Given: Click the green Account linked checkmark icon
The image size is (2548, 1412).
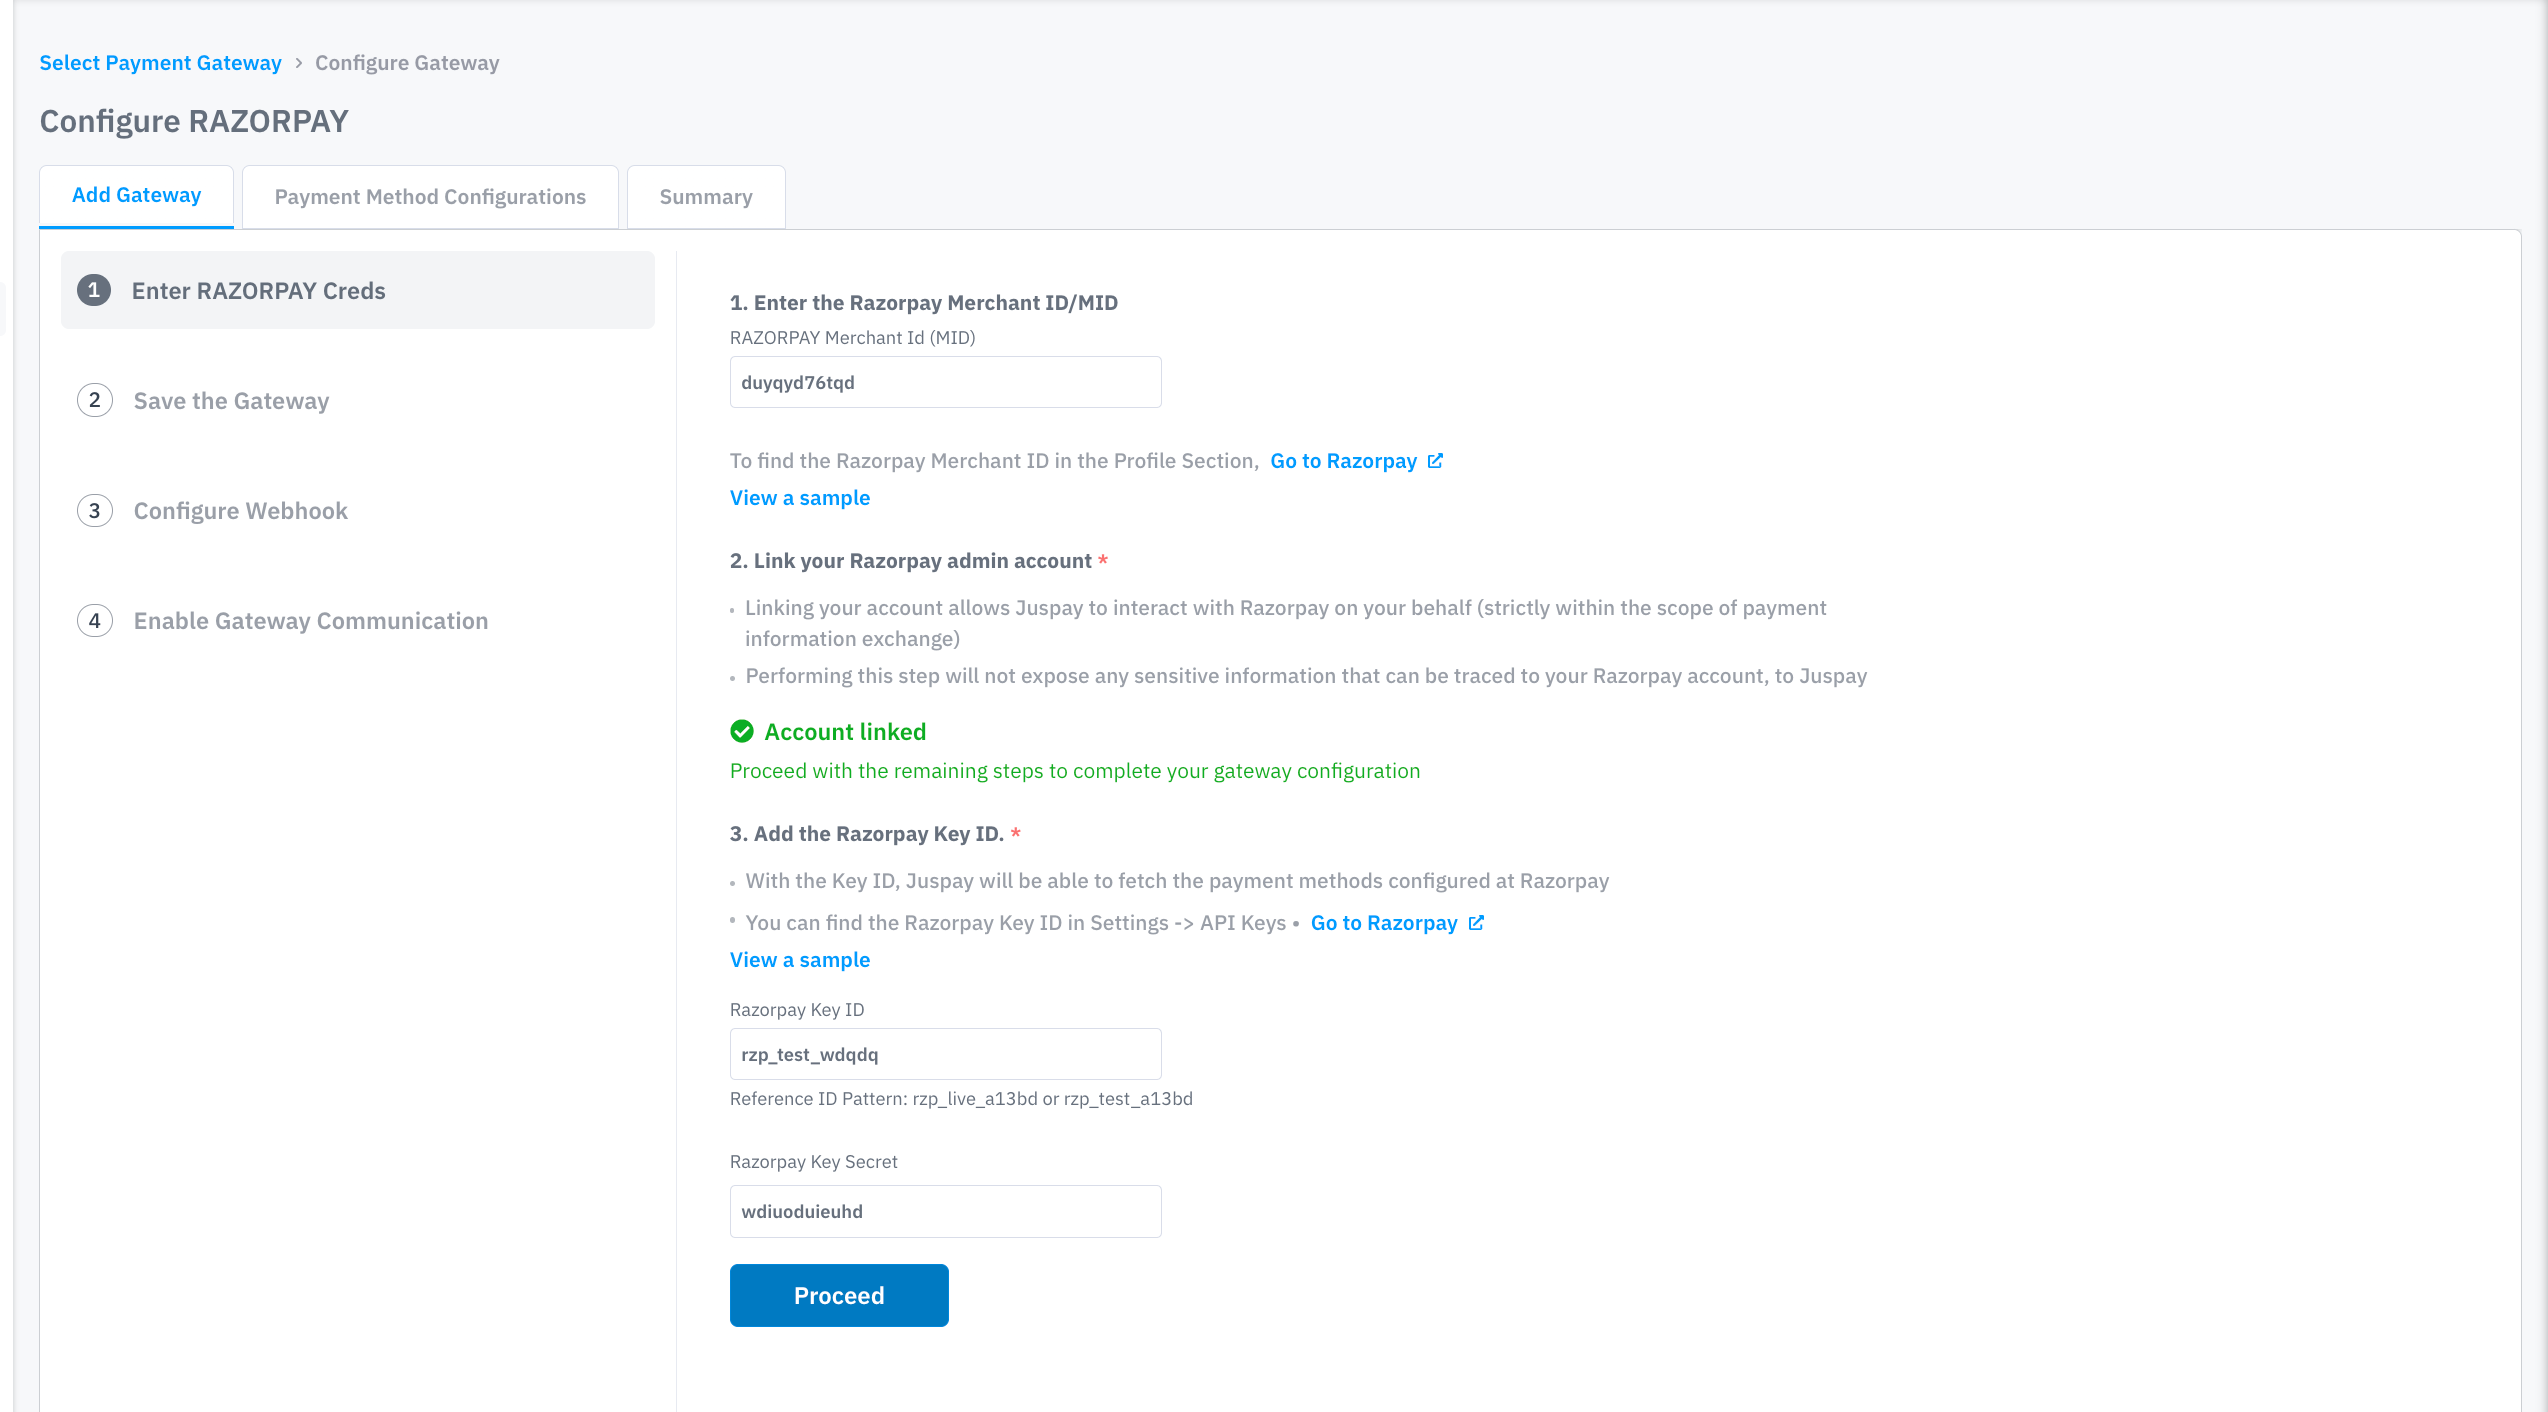Looking at the screenshot, I should (x=742, y=732).
